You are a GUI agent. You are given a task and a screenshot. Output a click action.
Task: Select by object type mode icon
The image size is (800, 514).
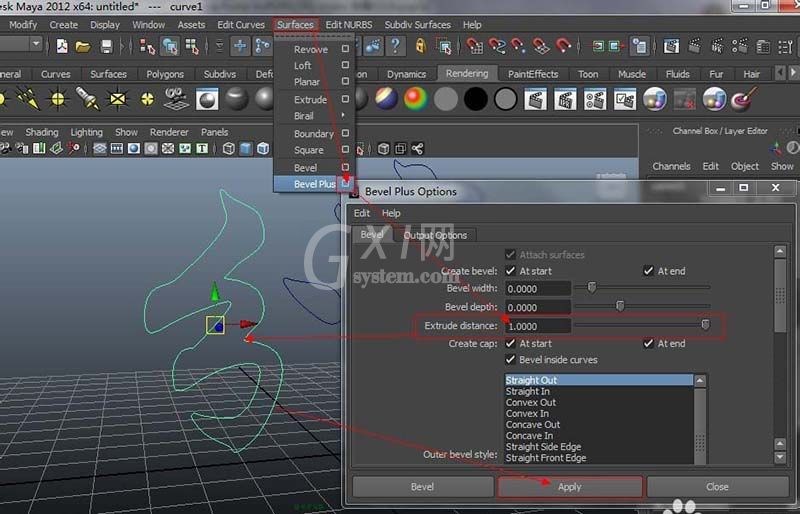169,46
